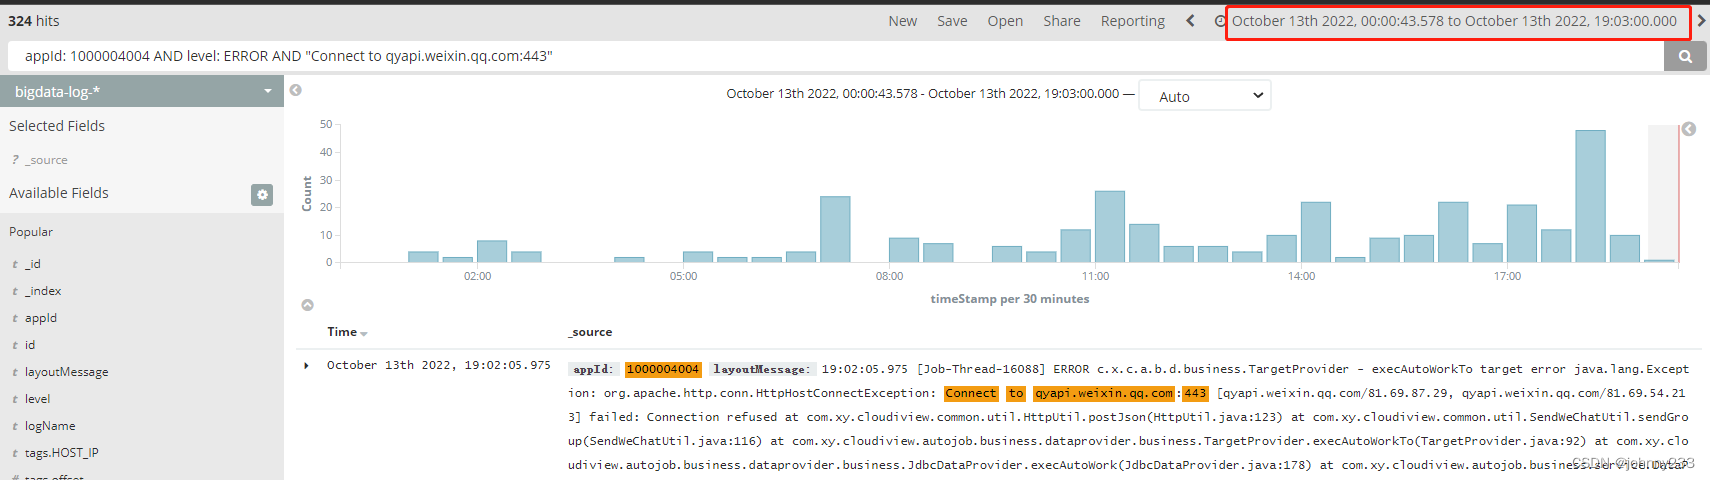Select the _source selected field
Viewport: 1710px width, 480px height.
[x=47, y=160]
